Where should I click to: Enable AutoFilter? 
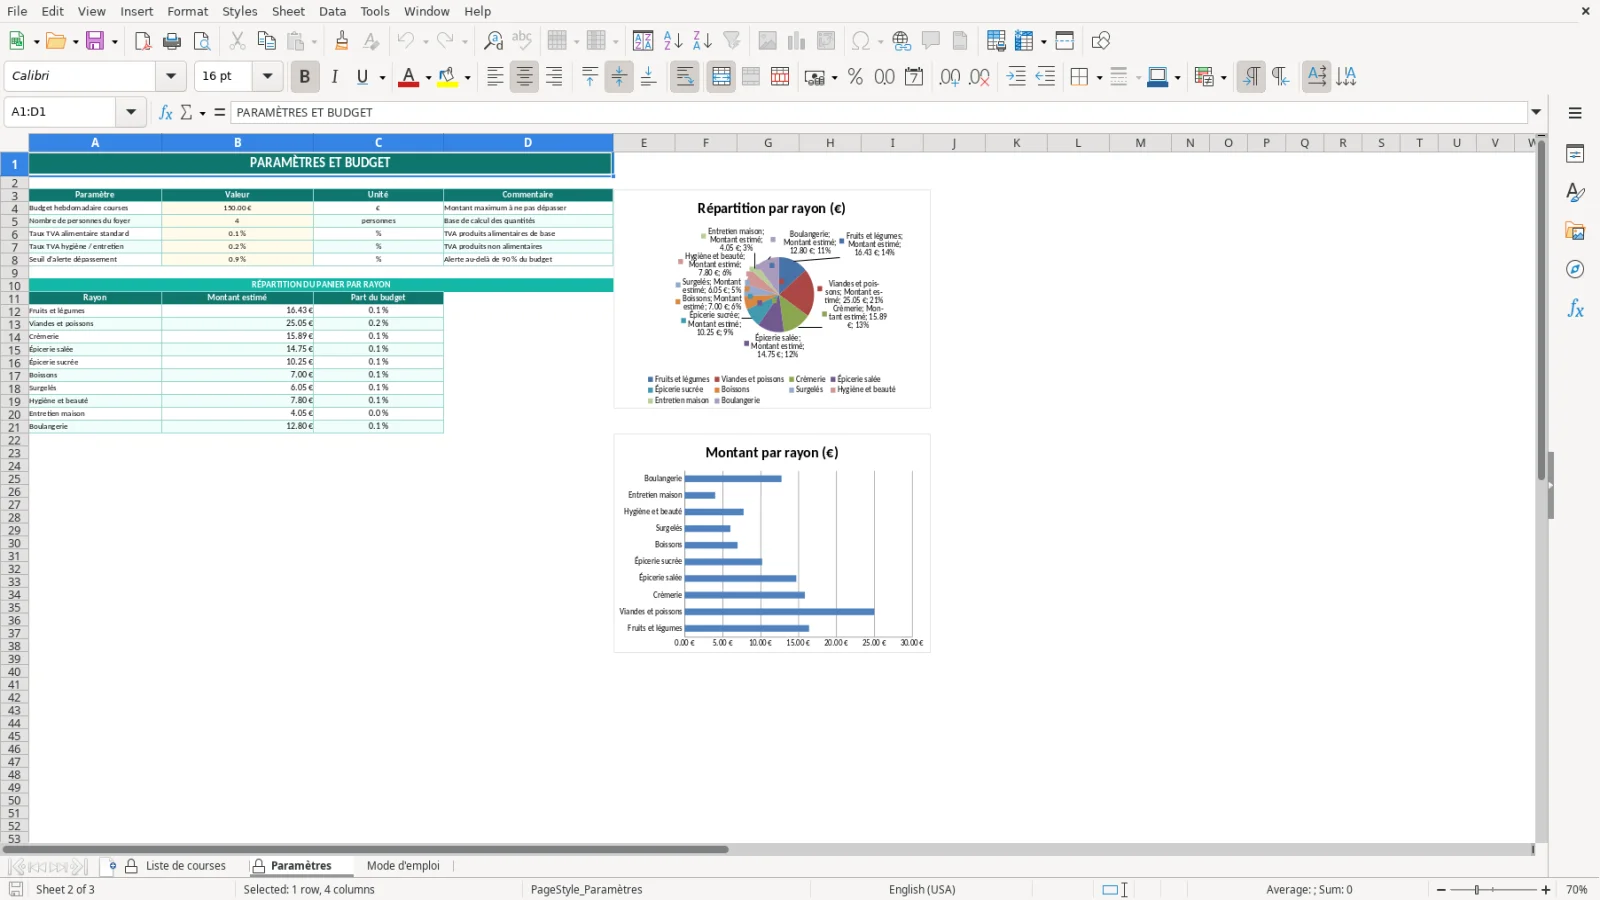click(732, 41)
